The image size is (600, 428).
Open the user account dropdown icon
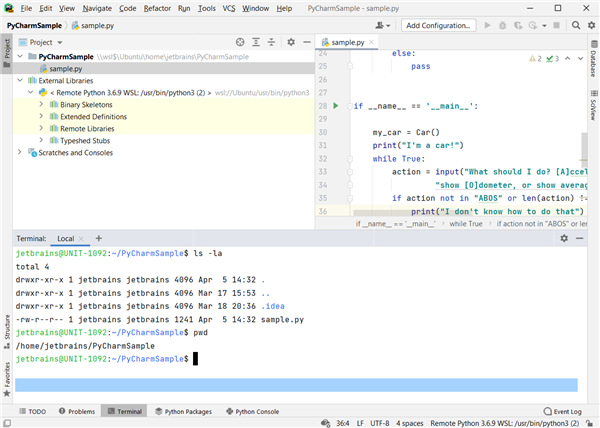point(382,25)
